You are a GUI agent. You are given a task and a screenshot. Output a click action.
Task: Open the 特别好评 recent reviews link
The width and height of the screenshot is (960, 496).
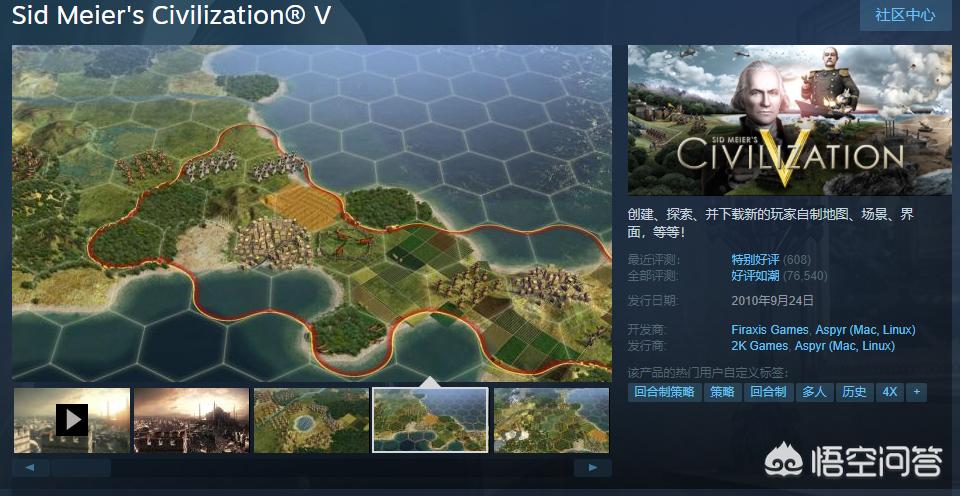point(756,260)
